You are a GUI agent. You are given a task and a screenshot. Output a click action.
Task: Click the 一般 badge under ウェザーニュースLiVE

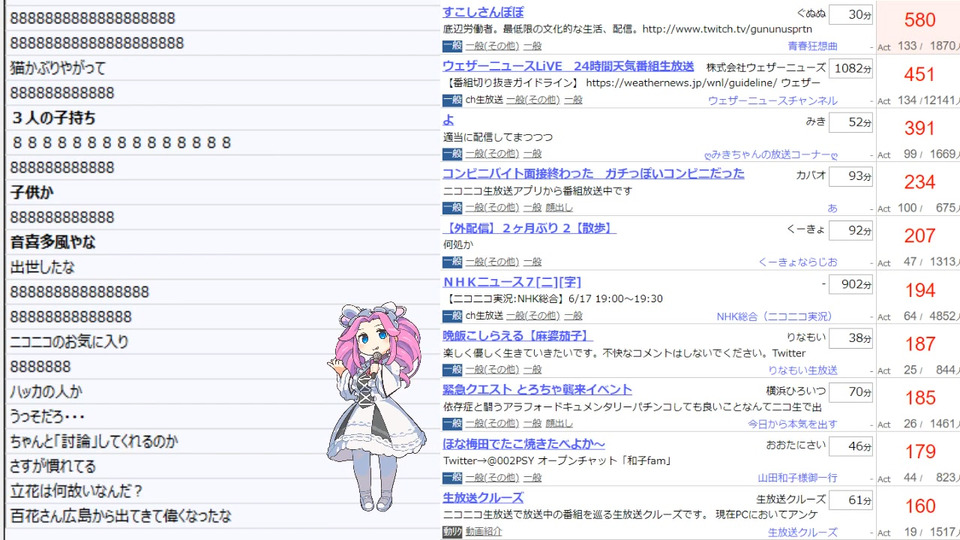[x=452, y=100]
